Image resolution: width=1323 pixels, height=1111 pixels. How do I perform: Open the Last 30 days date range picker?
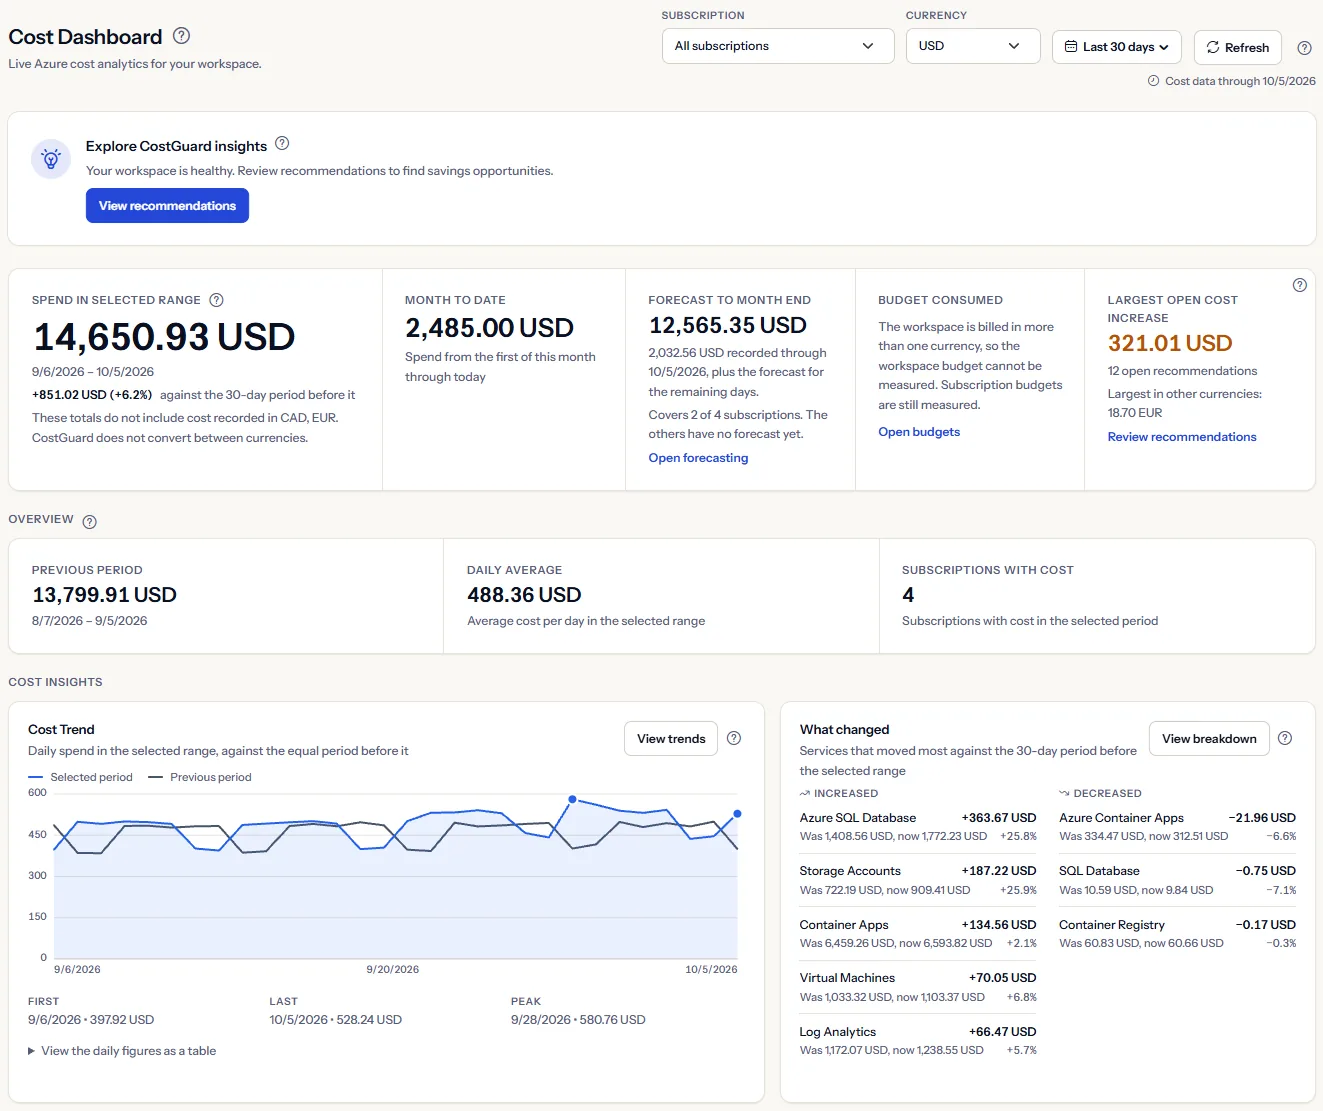[1117, 47]
